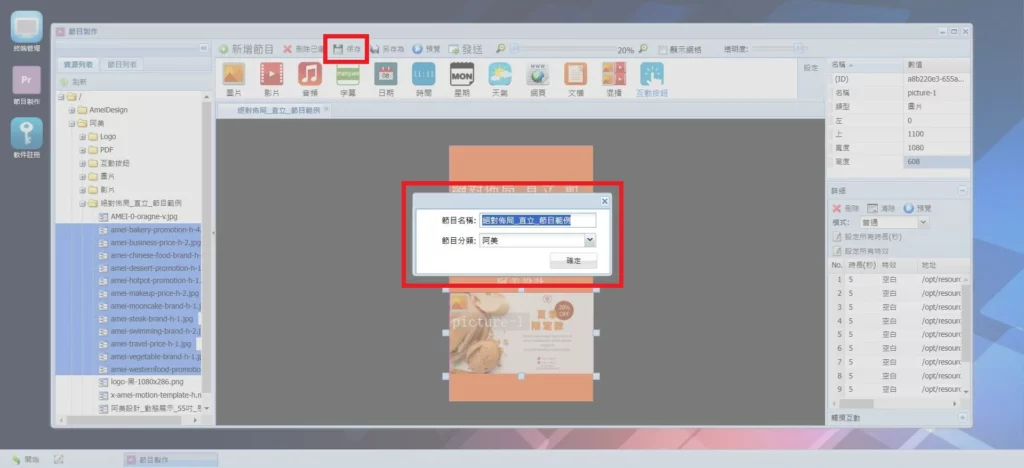The width and height of the screenshot is (1024, 468).
Task: Switch to the 節目列表 tab
Action: [x=124, y=64]
